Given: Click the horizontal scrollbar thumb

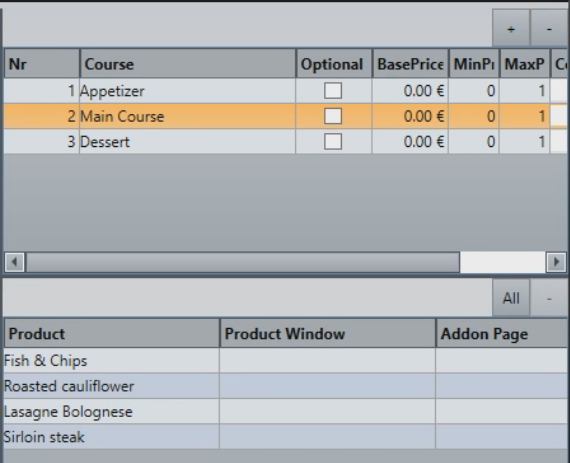Looking at the screenshot, I should [243, 262].
